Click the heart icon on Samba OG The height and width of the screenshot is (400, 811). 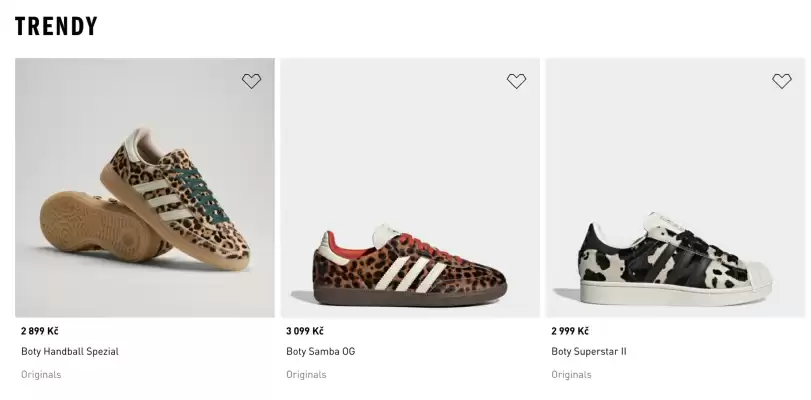pyautogui.click(x=516, y=81)
